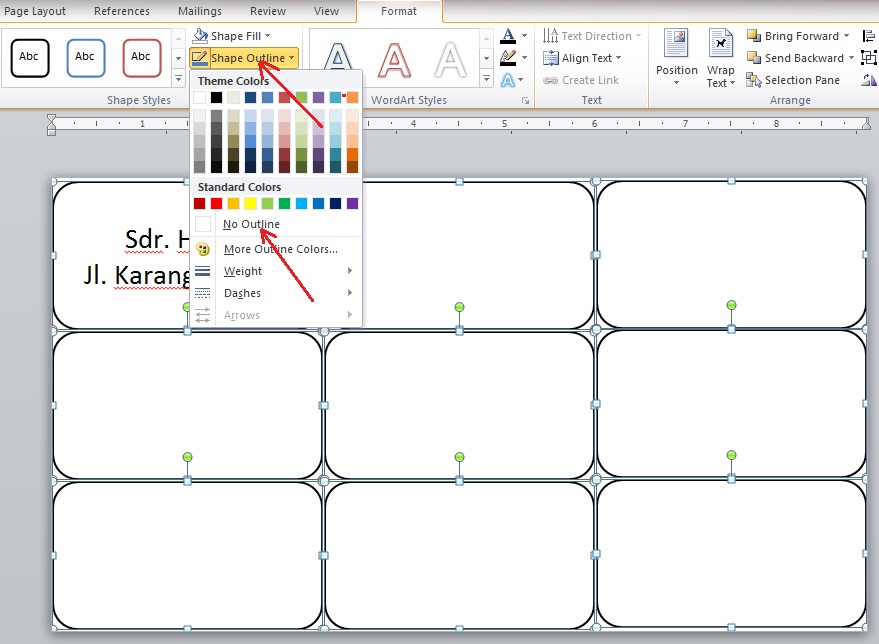The image size is (879, 644).
Task: Choose More Outline Colors option
Action: point(280,249)
